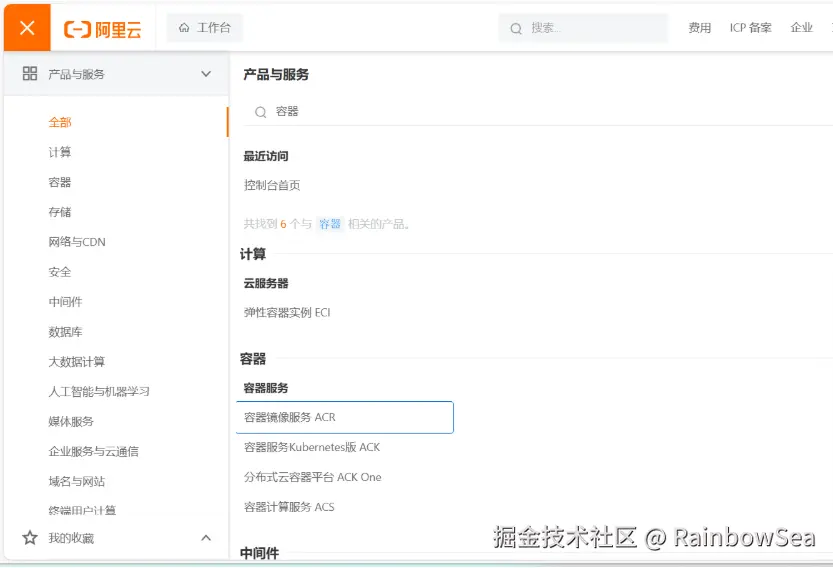833x568 pixels.
Task: Select the 大数据计算 category
Action: pyautogui.click(x=76, y=361)
